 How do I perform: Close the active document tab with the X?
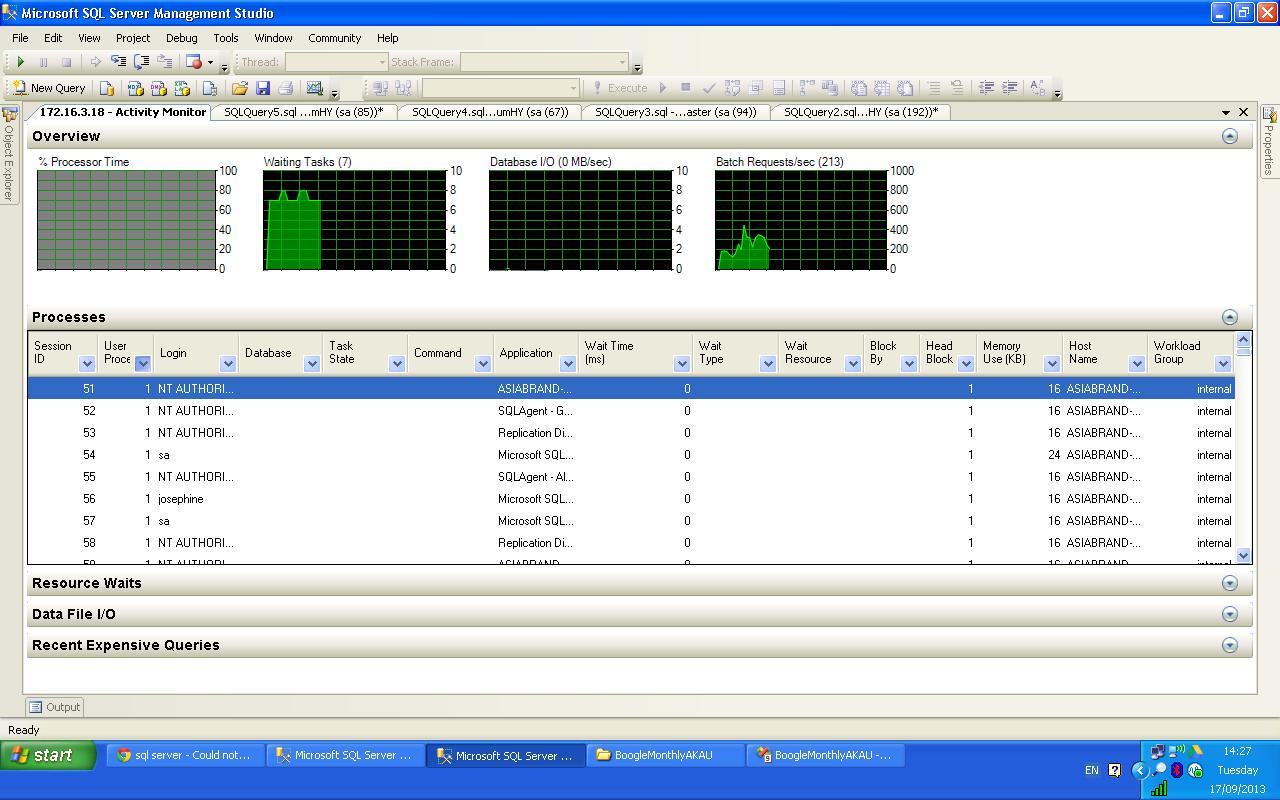1244,112
